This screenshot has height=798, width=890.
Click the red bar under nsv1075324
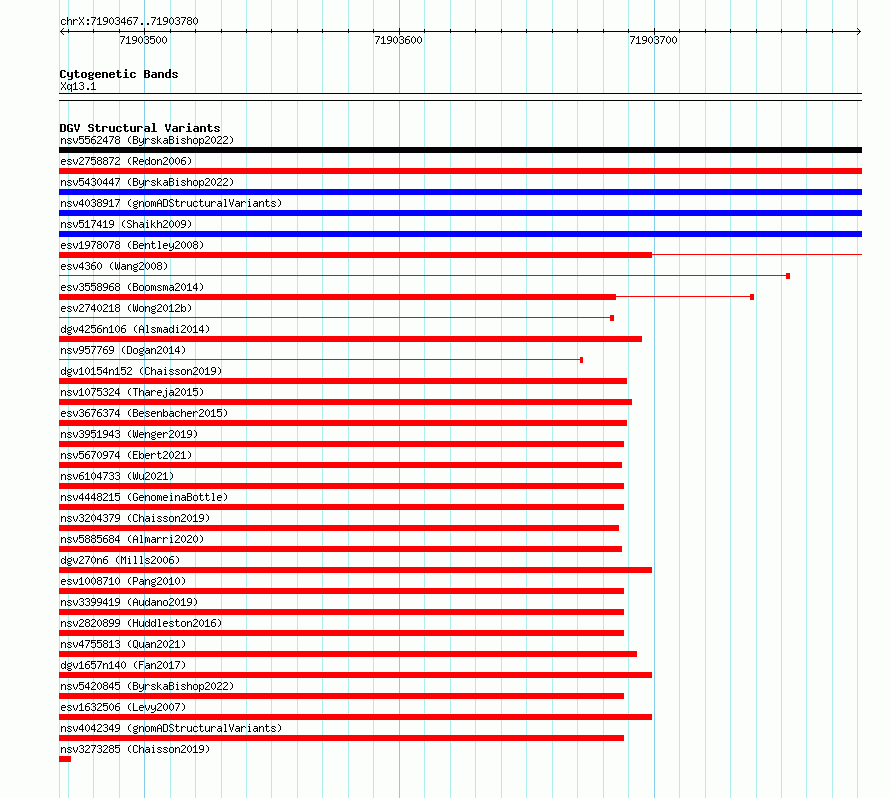pyautogui.click(x=345, y=402)
